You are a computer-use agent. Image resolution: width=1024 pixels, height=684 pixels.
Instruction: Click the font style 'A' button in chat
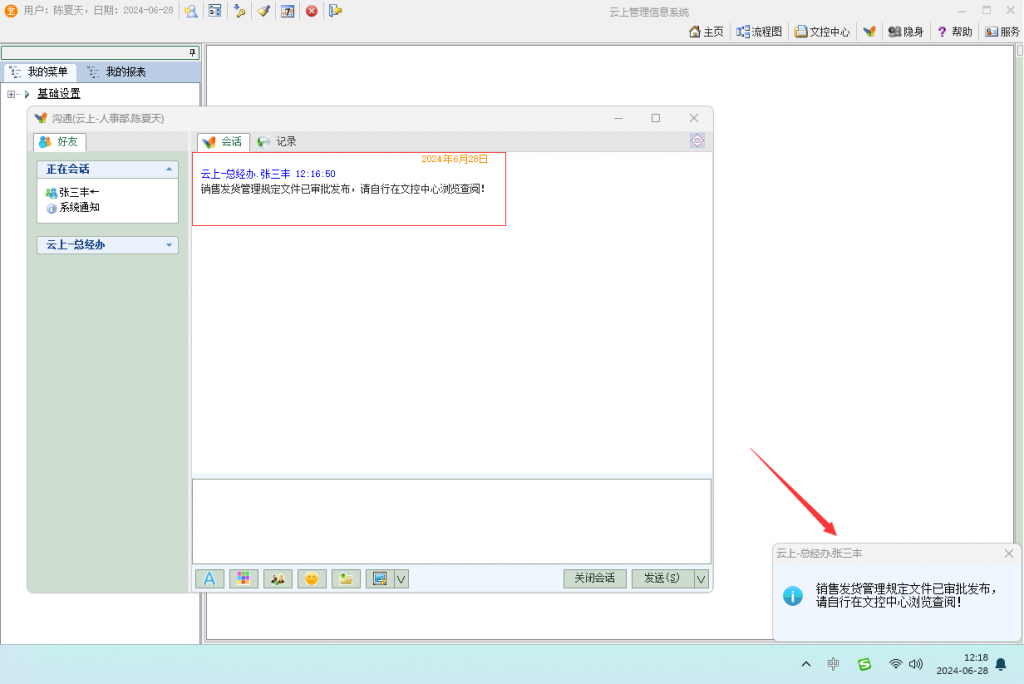tap(209, 579)
